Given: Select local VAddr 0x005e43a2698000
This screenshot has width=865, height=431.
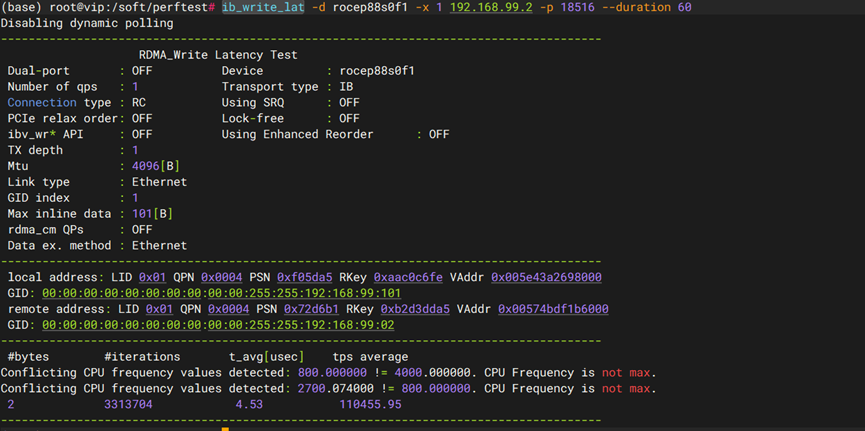Looking at the screenshot, I should pyautogui.click(x=546, y=277).
